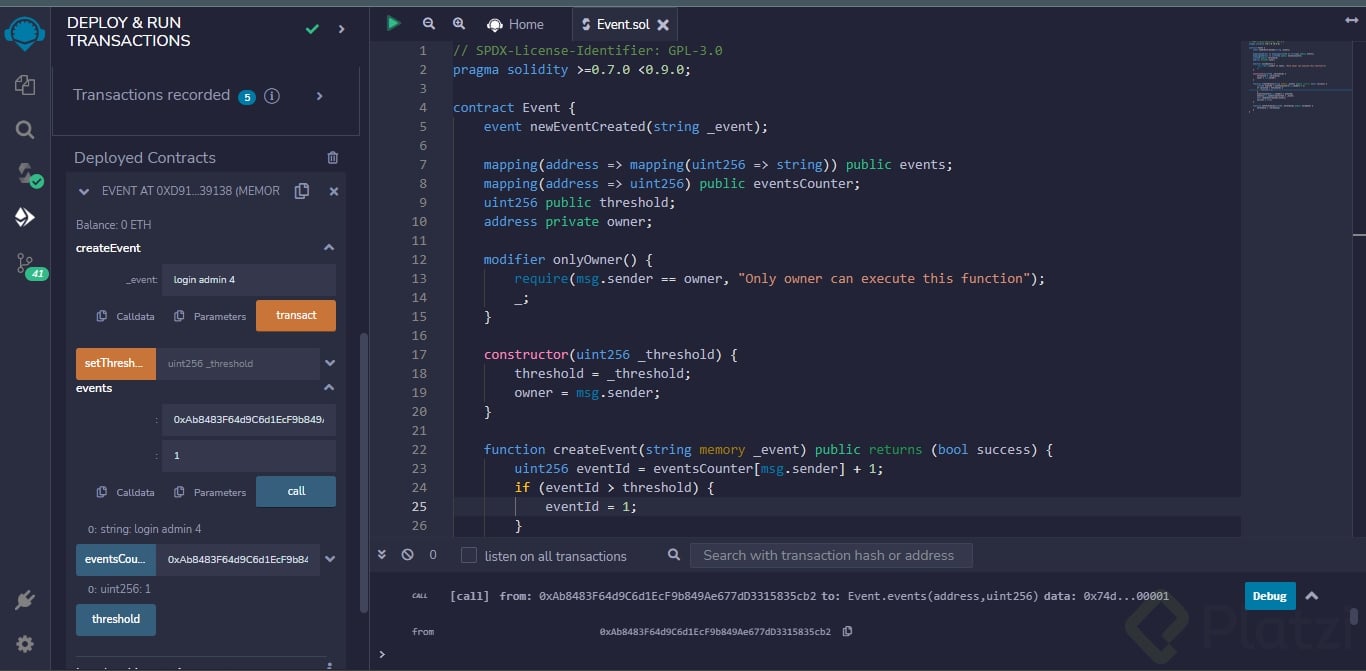The width and height of the screenshot is (1366, 671).
Task: Clear deployed contracts with the trash icon
Action: point(333,158)
